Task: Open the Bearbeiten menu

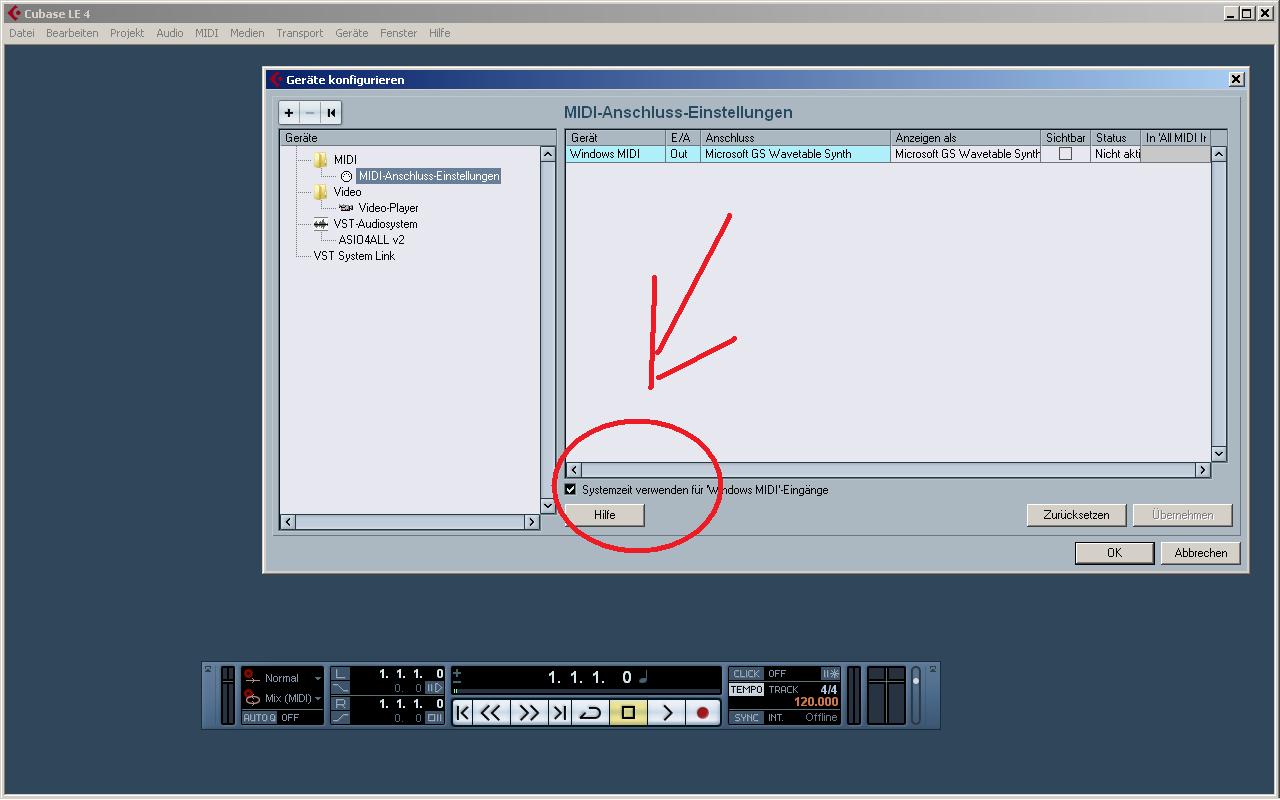Action: click(x=72, y=33)
